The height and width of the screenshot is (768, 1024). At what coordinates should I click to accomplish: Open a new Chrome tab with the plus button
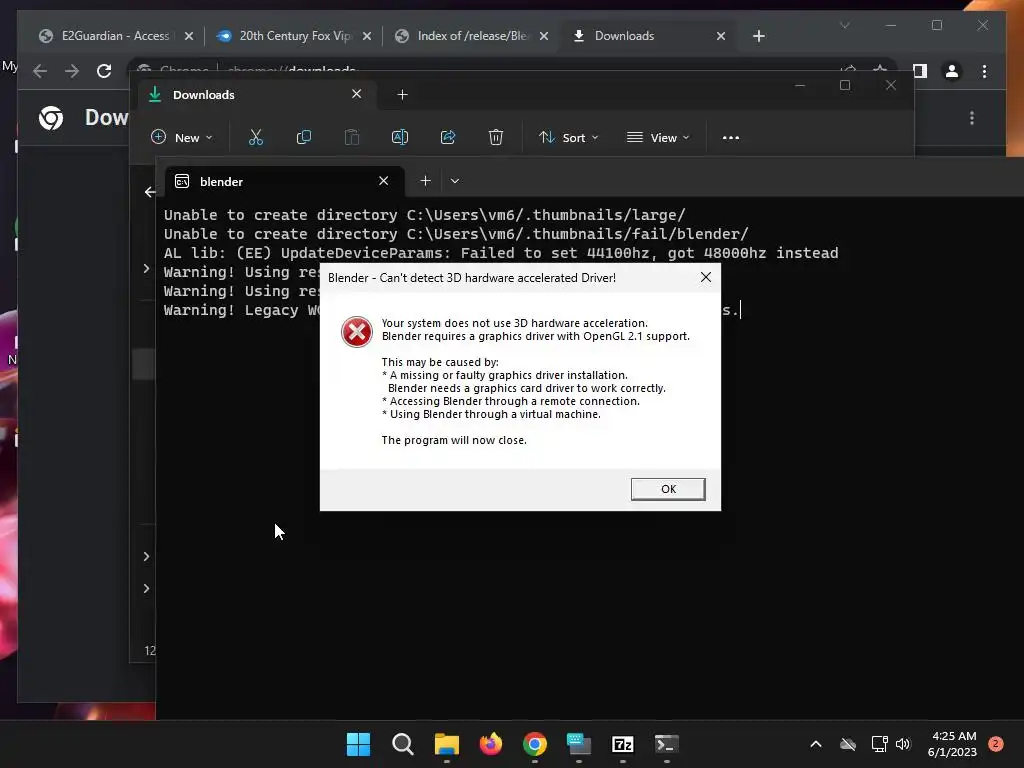(x=758, y=36)
